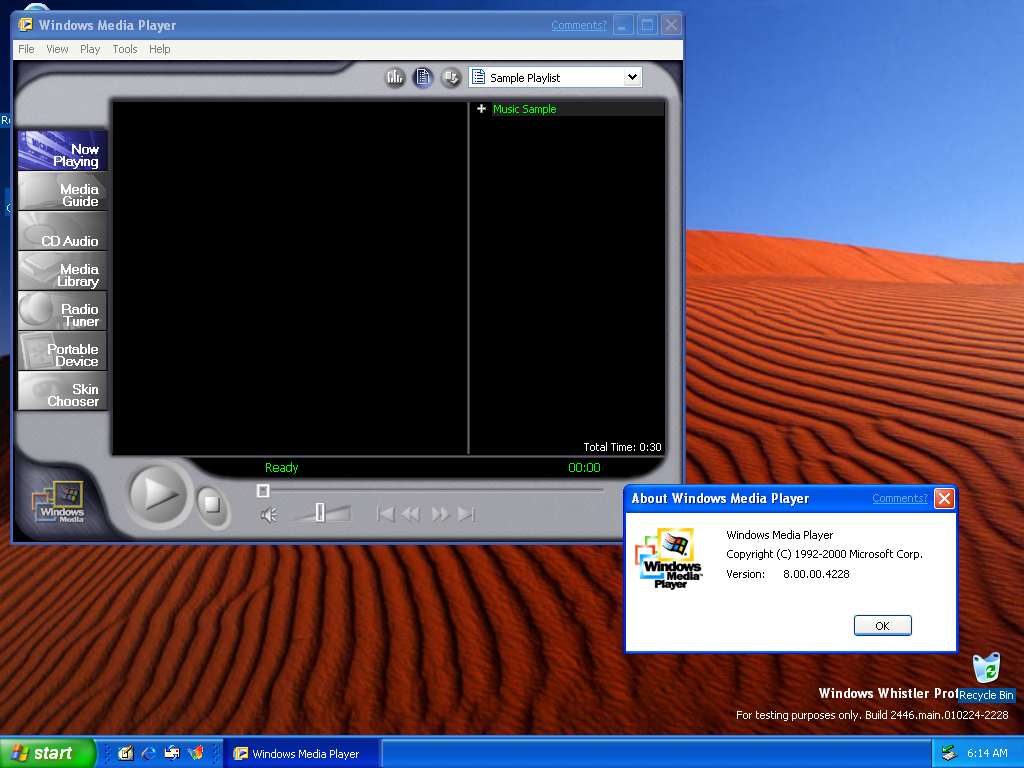
Task: Go to the Radio Tuner
Action: coord(63,314)
